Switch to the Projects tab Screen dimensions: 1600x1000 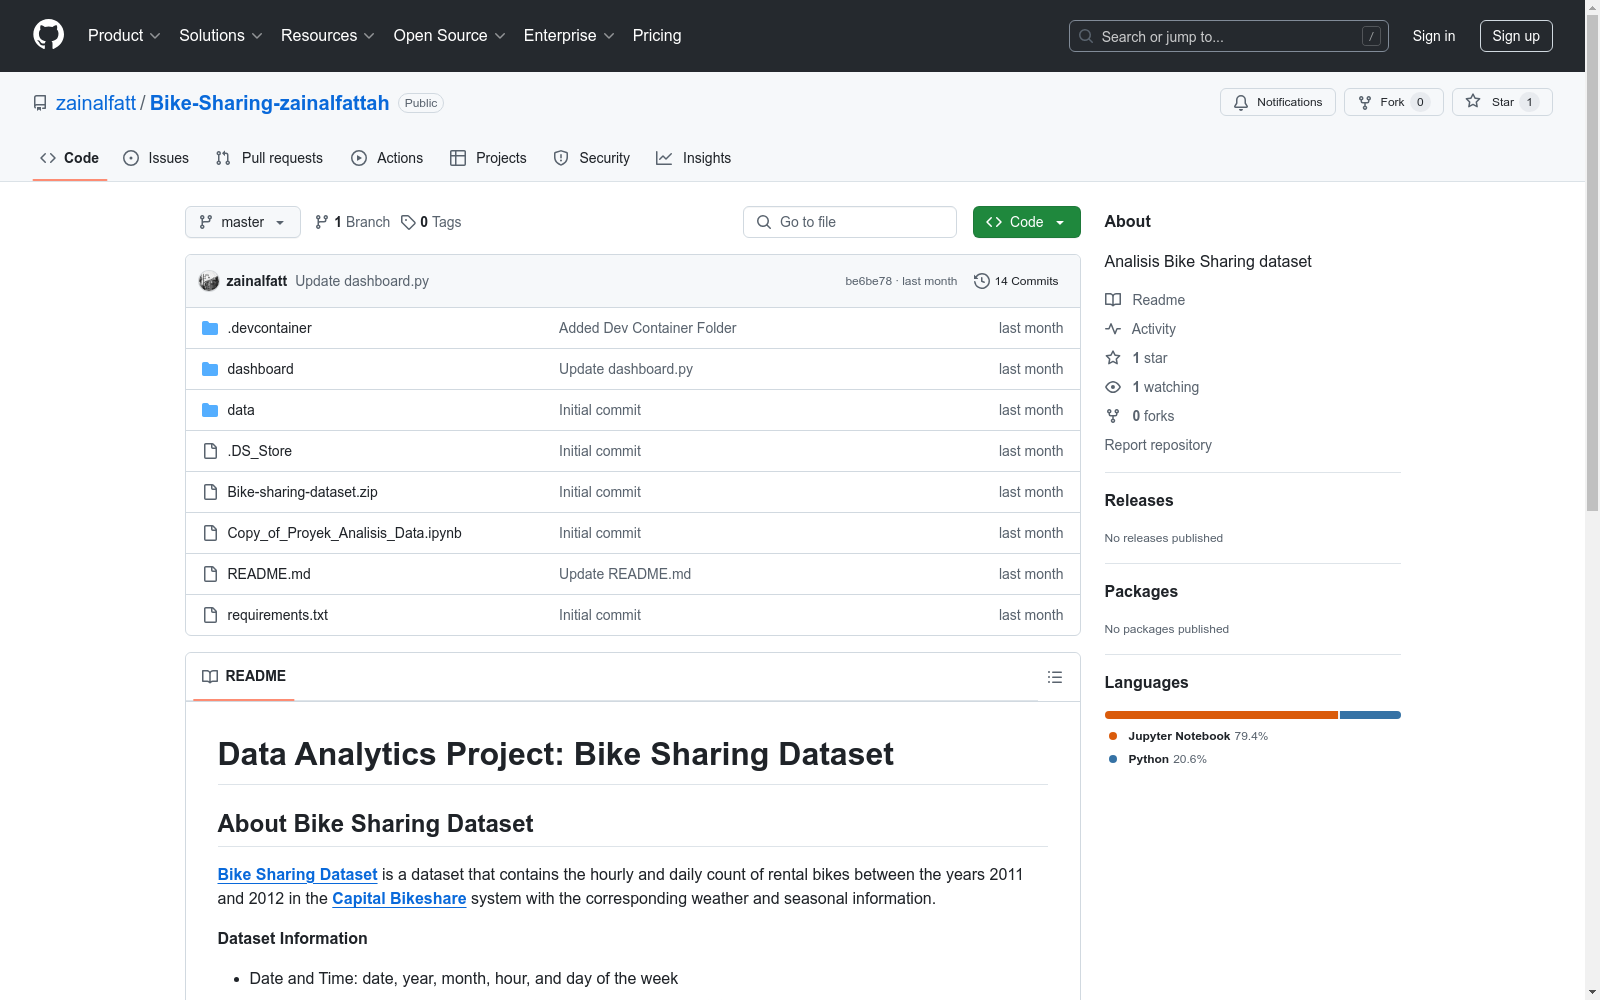(x=488, y=158)
